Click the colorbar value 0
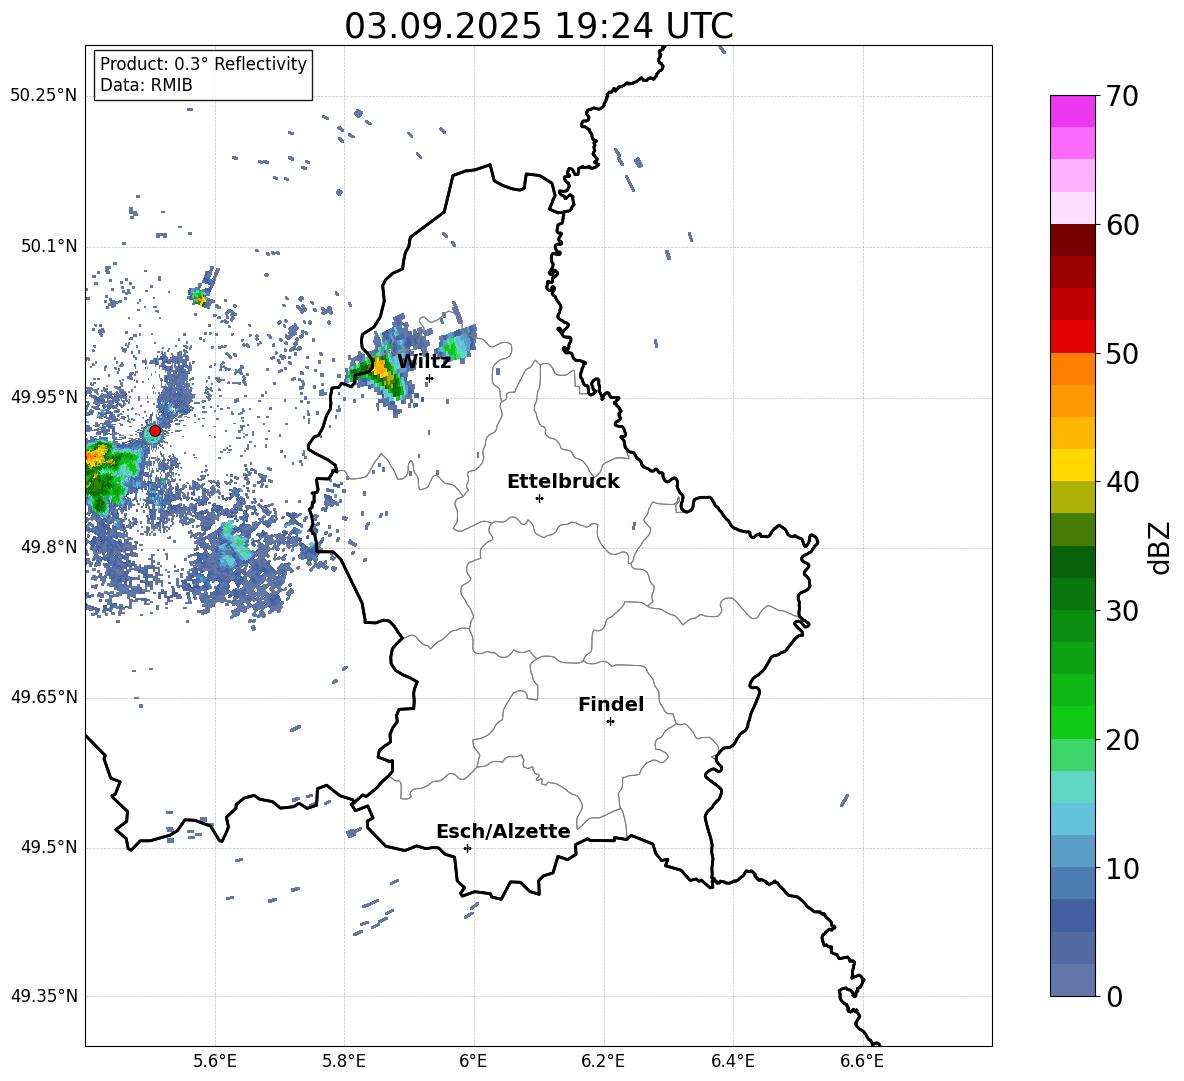This screenshot has height=1081, width=1184. point(1114,996)
